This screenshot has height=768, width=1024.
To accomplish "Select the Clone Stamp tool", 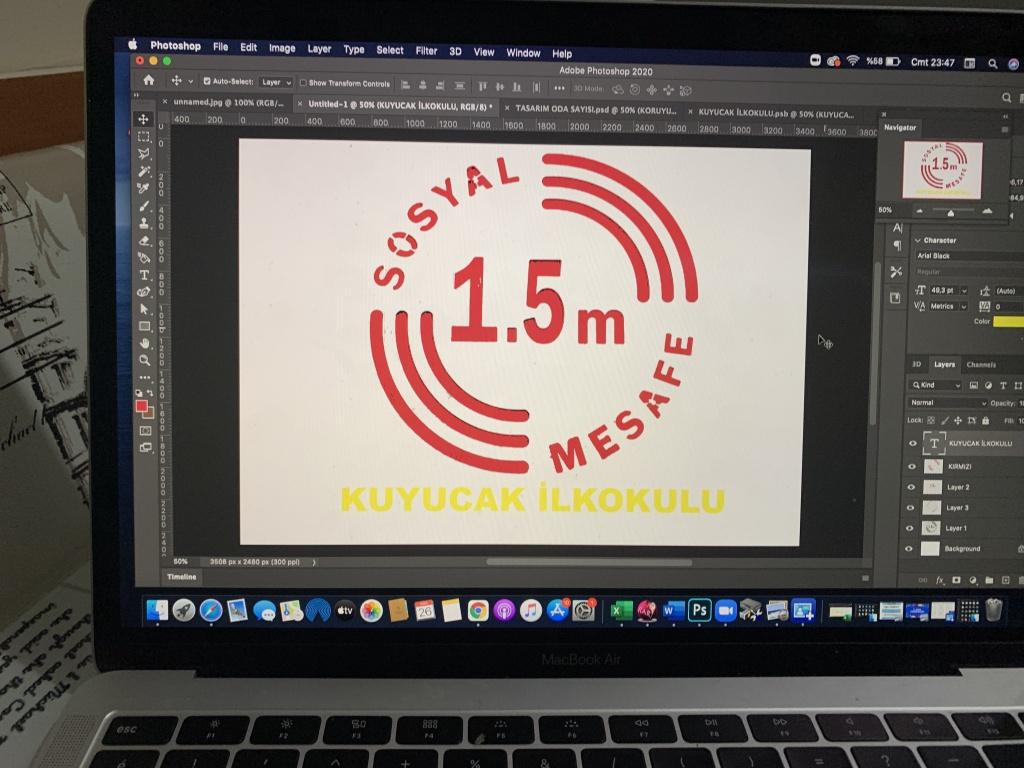I will pyautogui.click(x=144, y=222).
